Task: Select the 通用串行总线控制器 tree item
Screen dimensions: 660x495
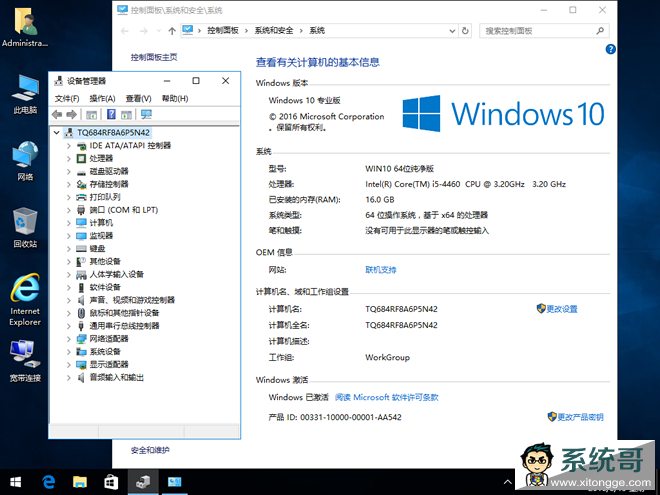Action: click(125, 326)
